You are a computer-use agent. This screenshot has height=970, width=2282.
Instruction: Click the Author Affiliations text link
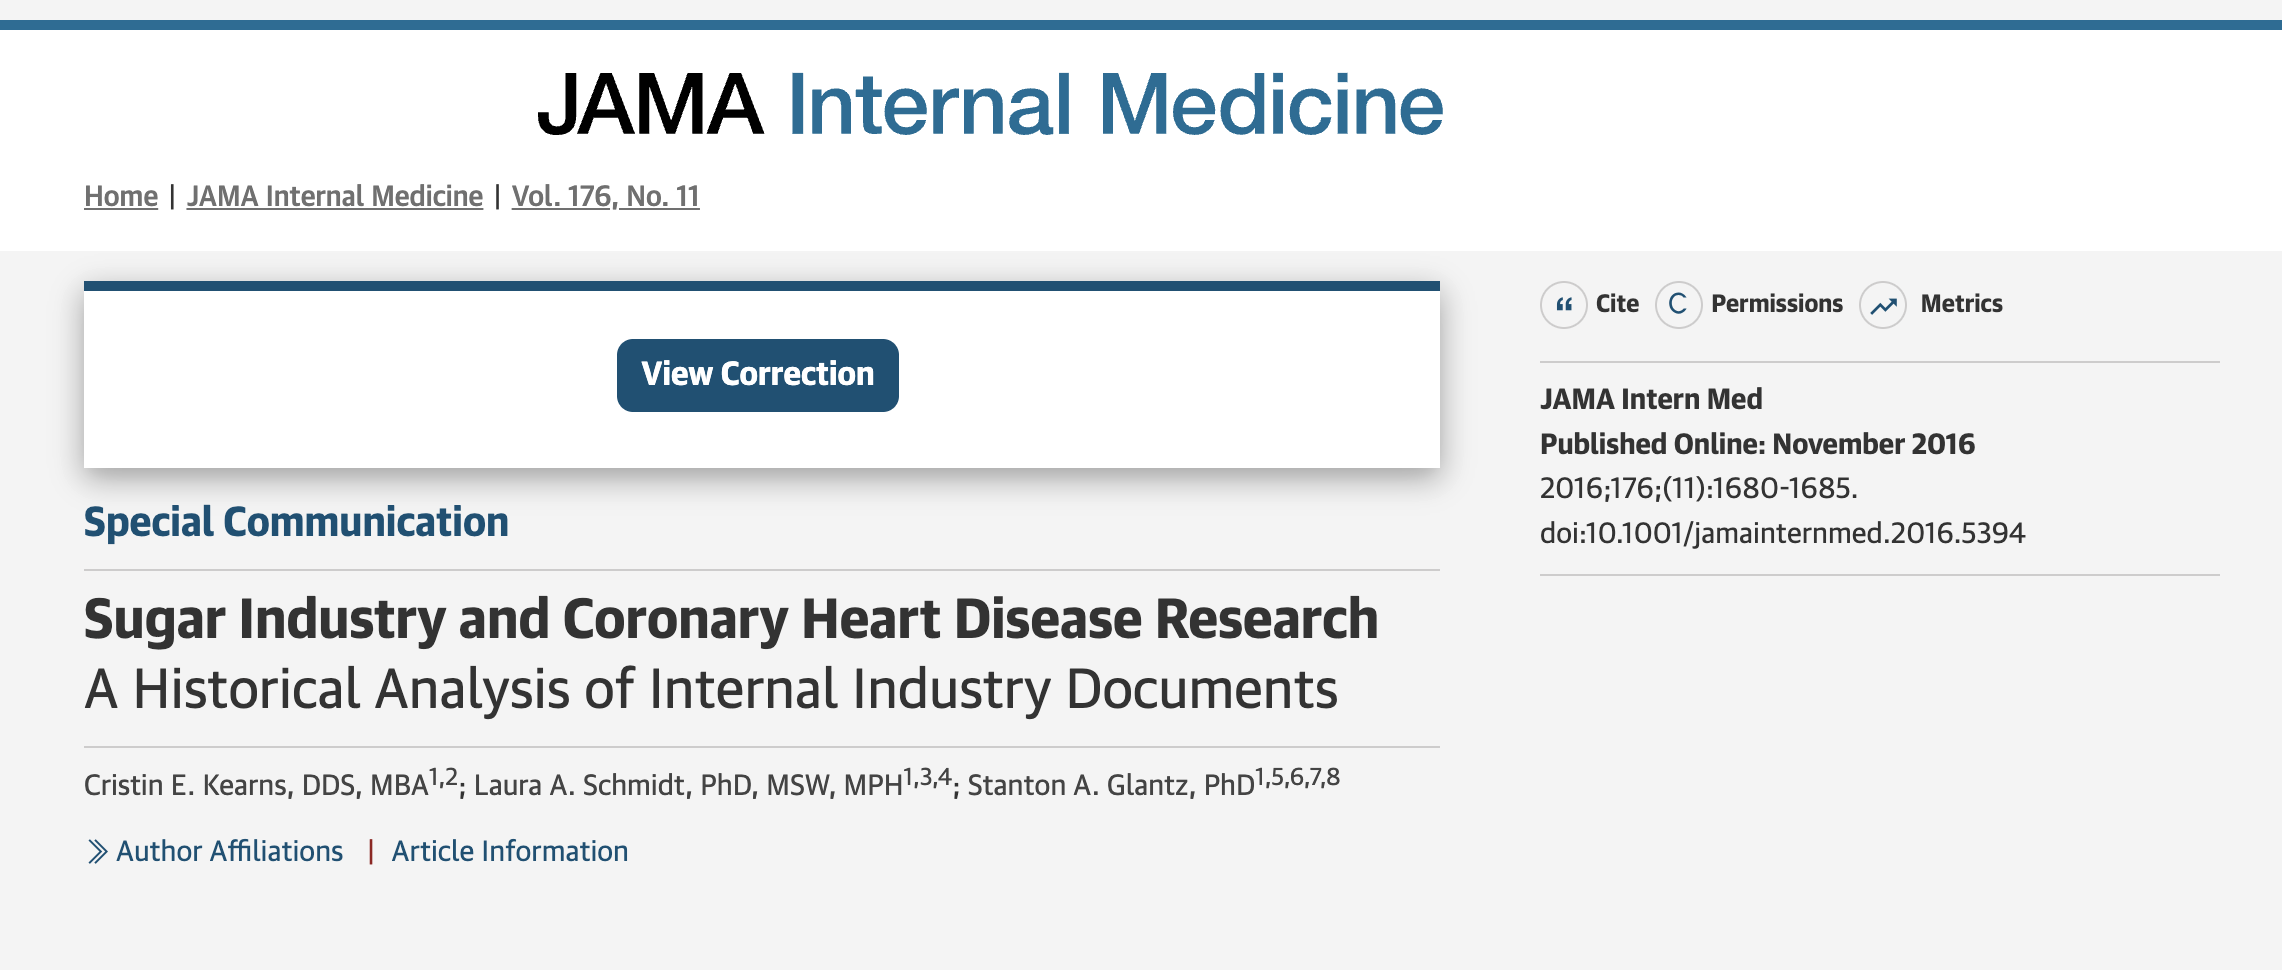coord(229,851)
